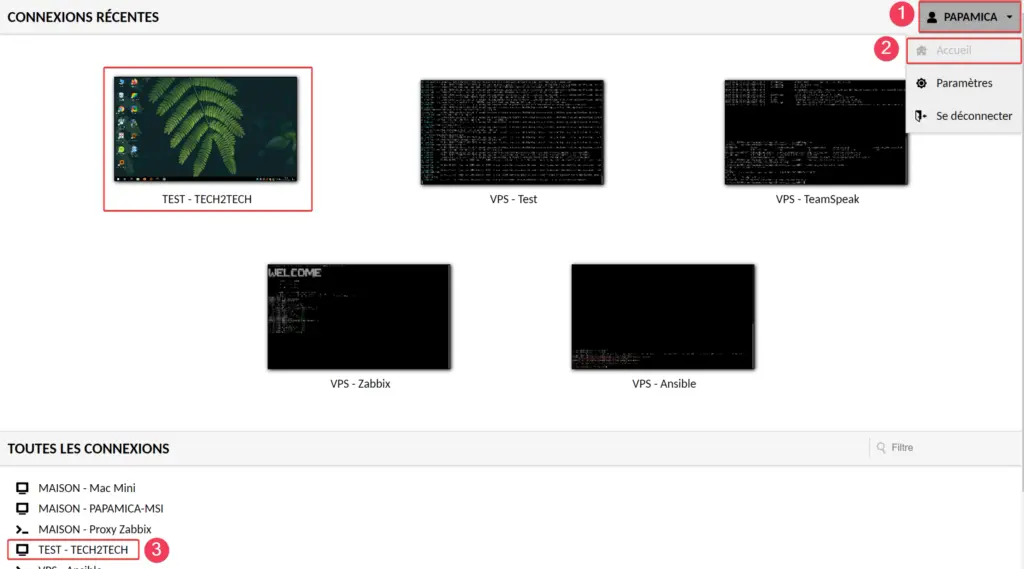Image resolution: width=1024 pixels, height=569 pixels.
Task: Click the monitor icon for MAISON - PAPAMICA-MSI
Action: 22,508
